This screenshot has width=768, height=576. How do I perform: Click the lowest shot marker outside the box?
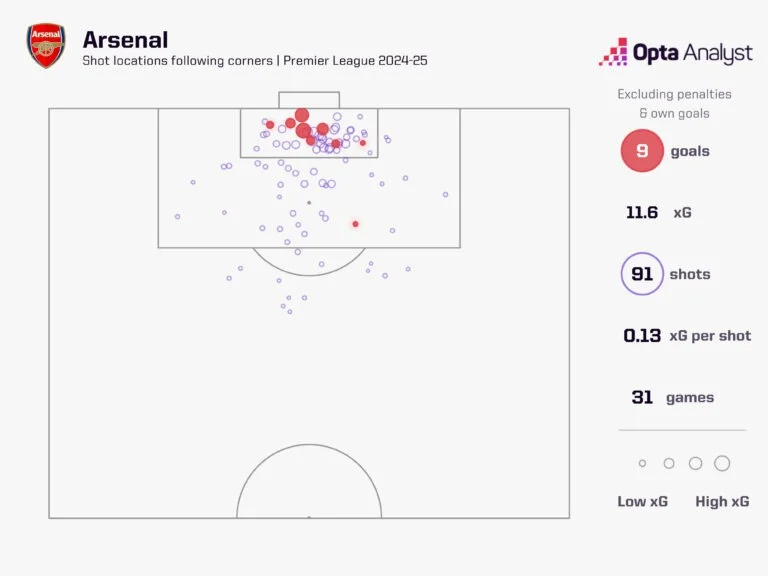pyautogui.click(x=290, y=312)
